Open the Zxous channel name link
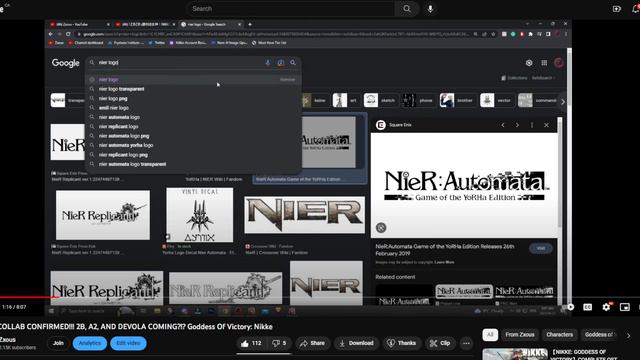The image size is (640, 360). [8, 340]
